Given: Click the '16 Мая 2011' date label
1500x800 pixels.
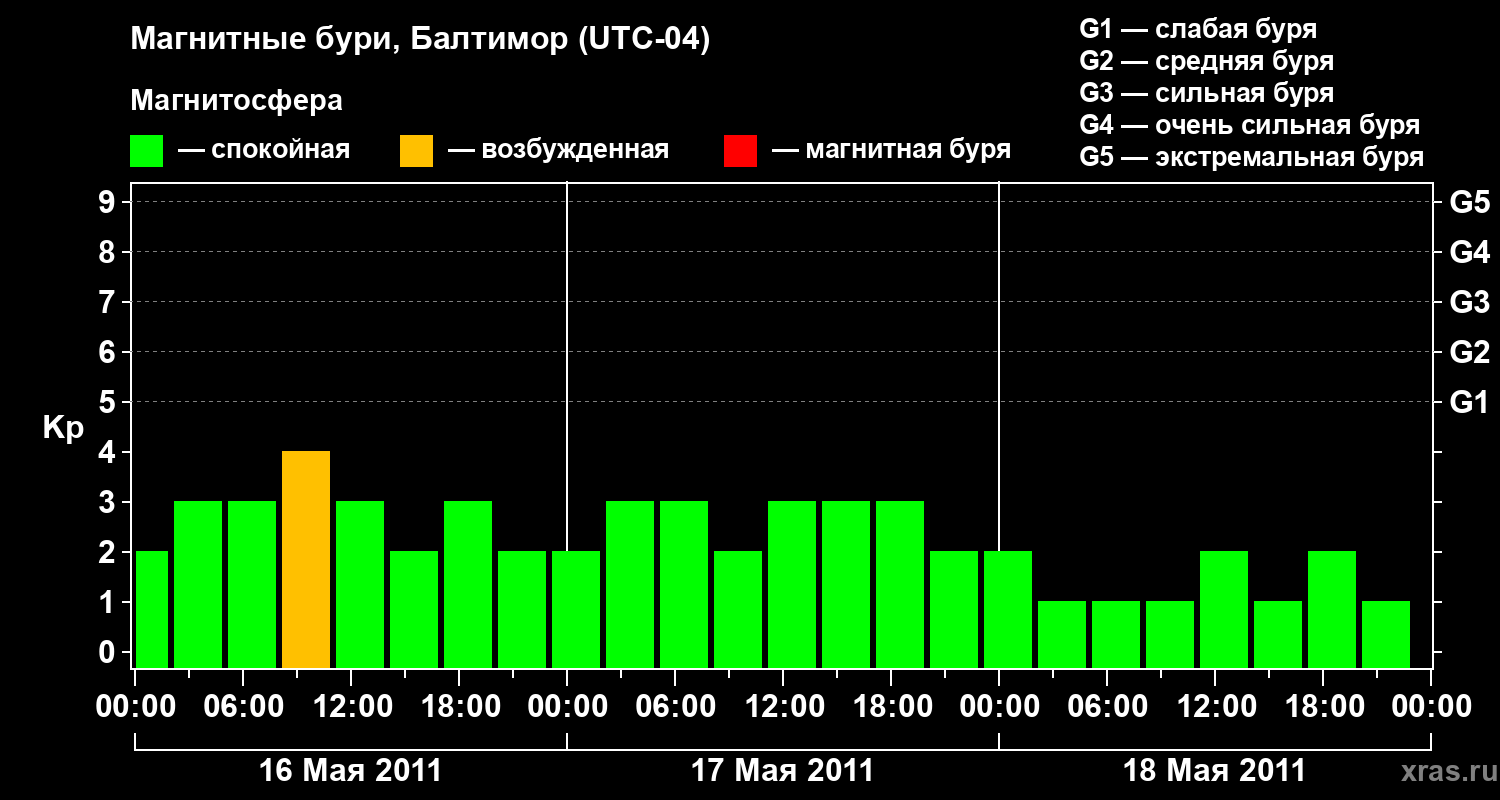Looking at the screenshot, I should click(x=350, y=771).
